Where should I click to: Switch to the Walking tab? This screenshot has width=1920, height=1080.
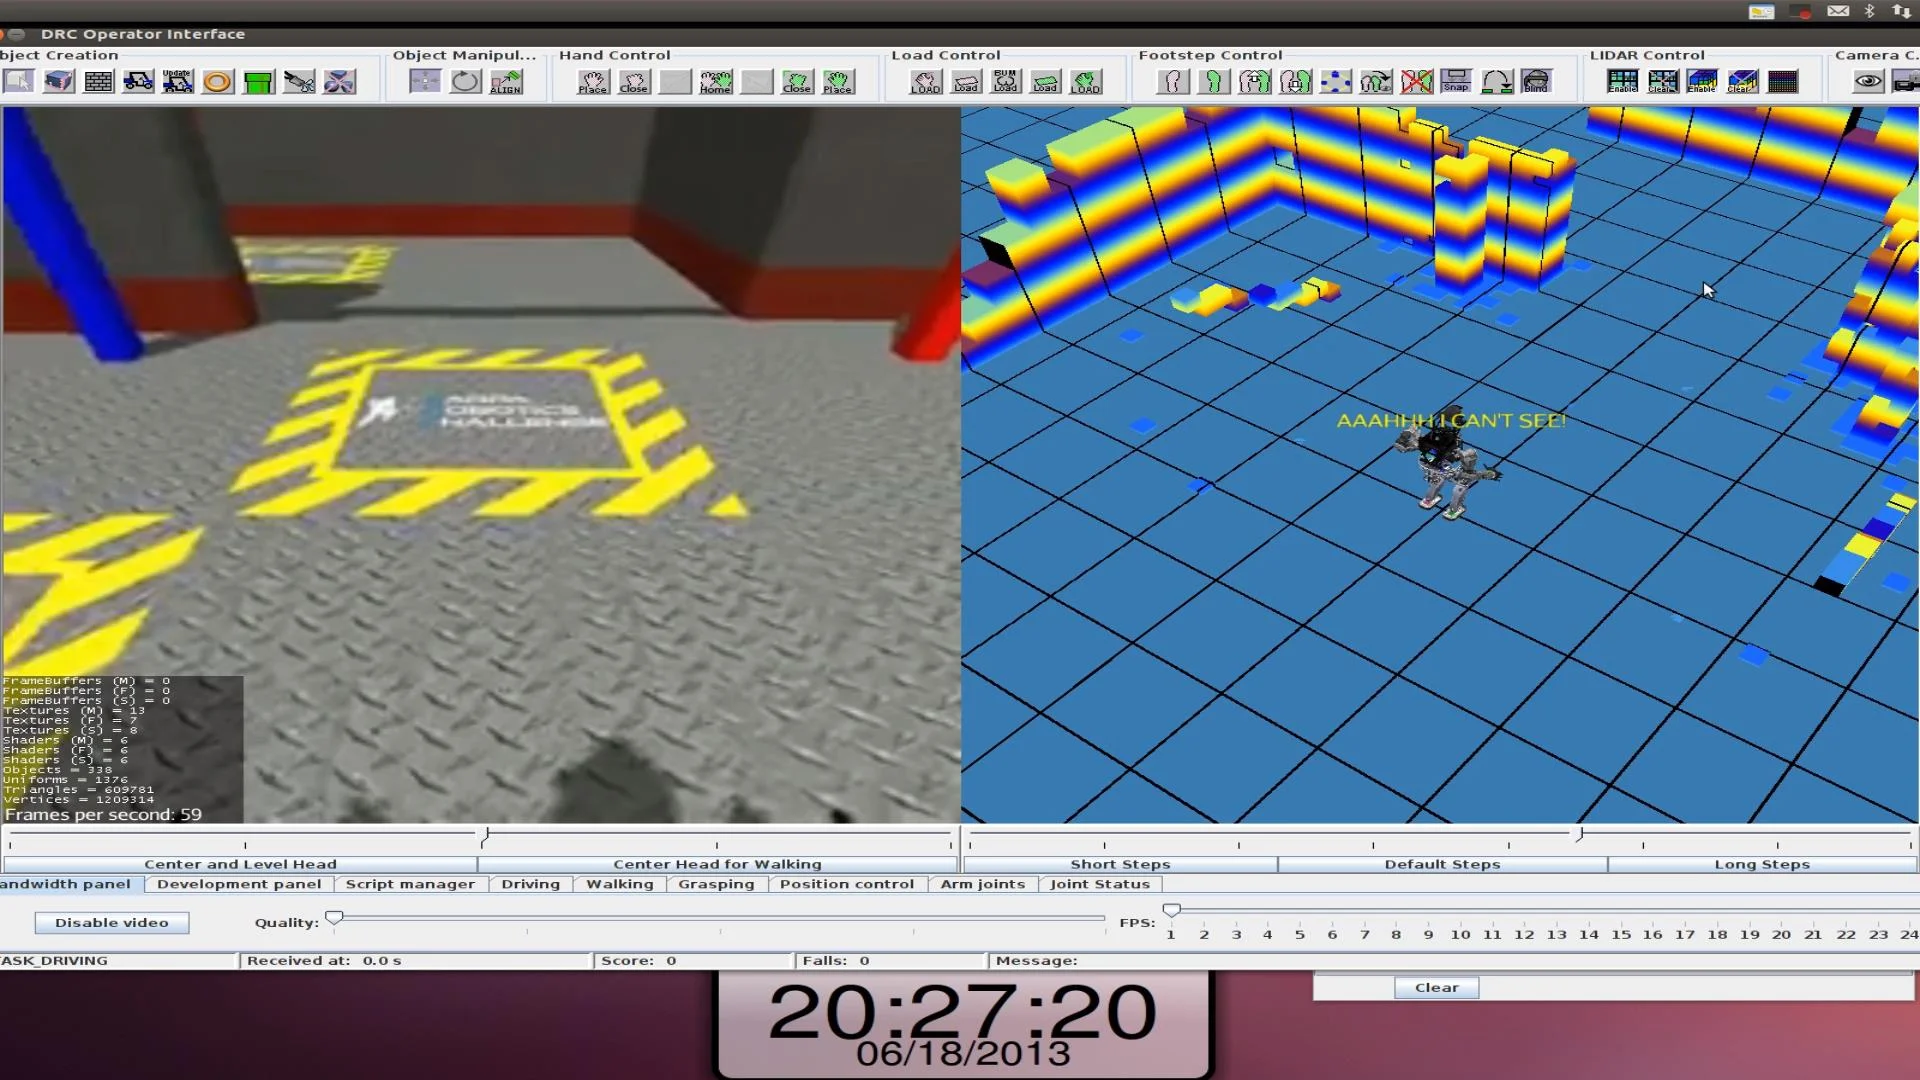620,884
